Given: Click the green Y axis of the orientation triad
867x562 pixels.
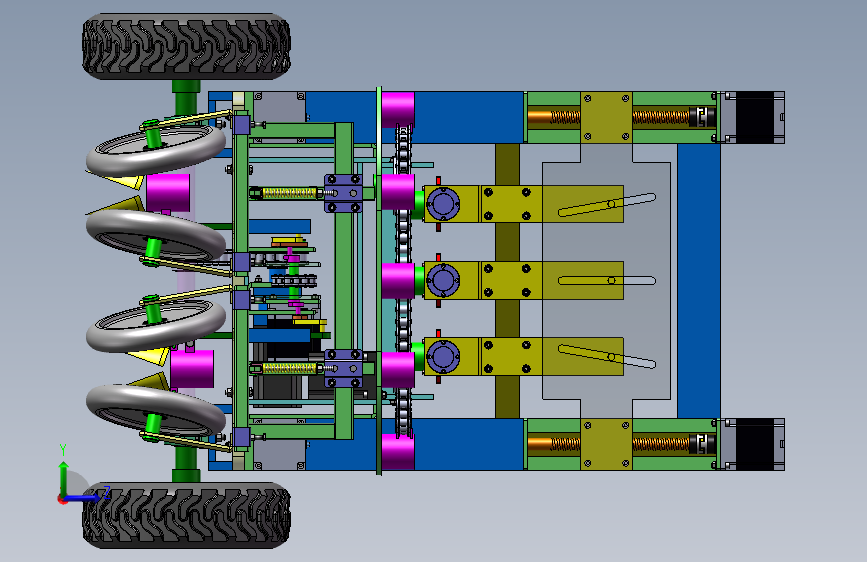Looking at the screenshot, I should coord(64,478).
